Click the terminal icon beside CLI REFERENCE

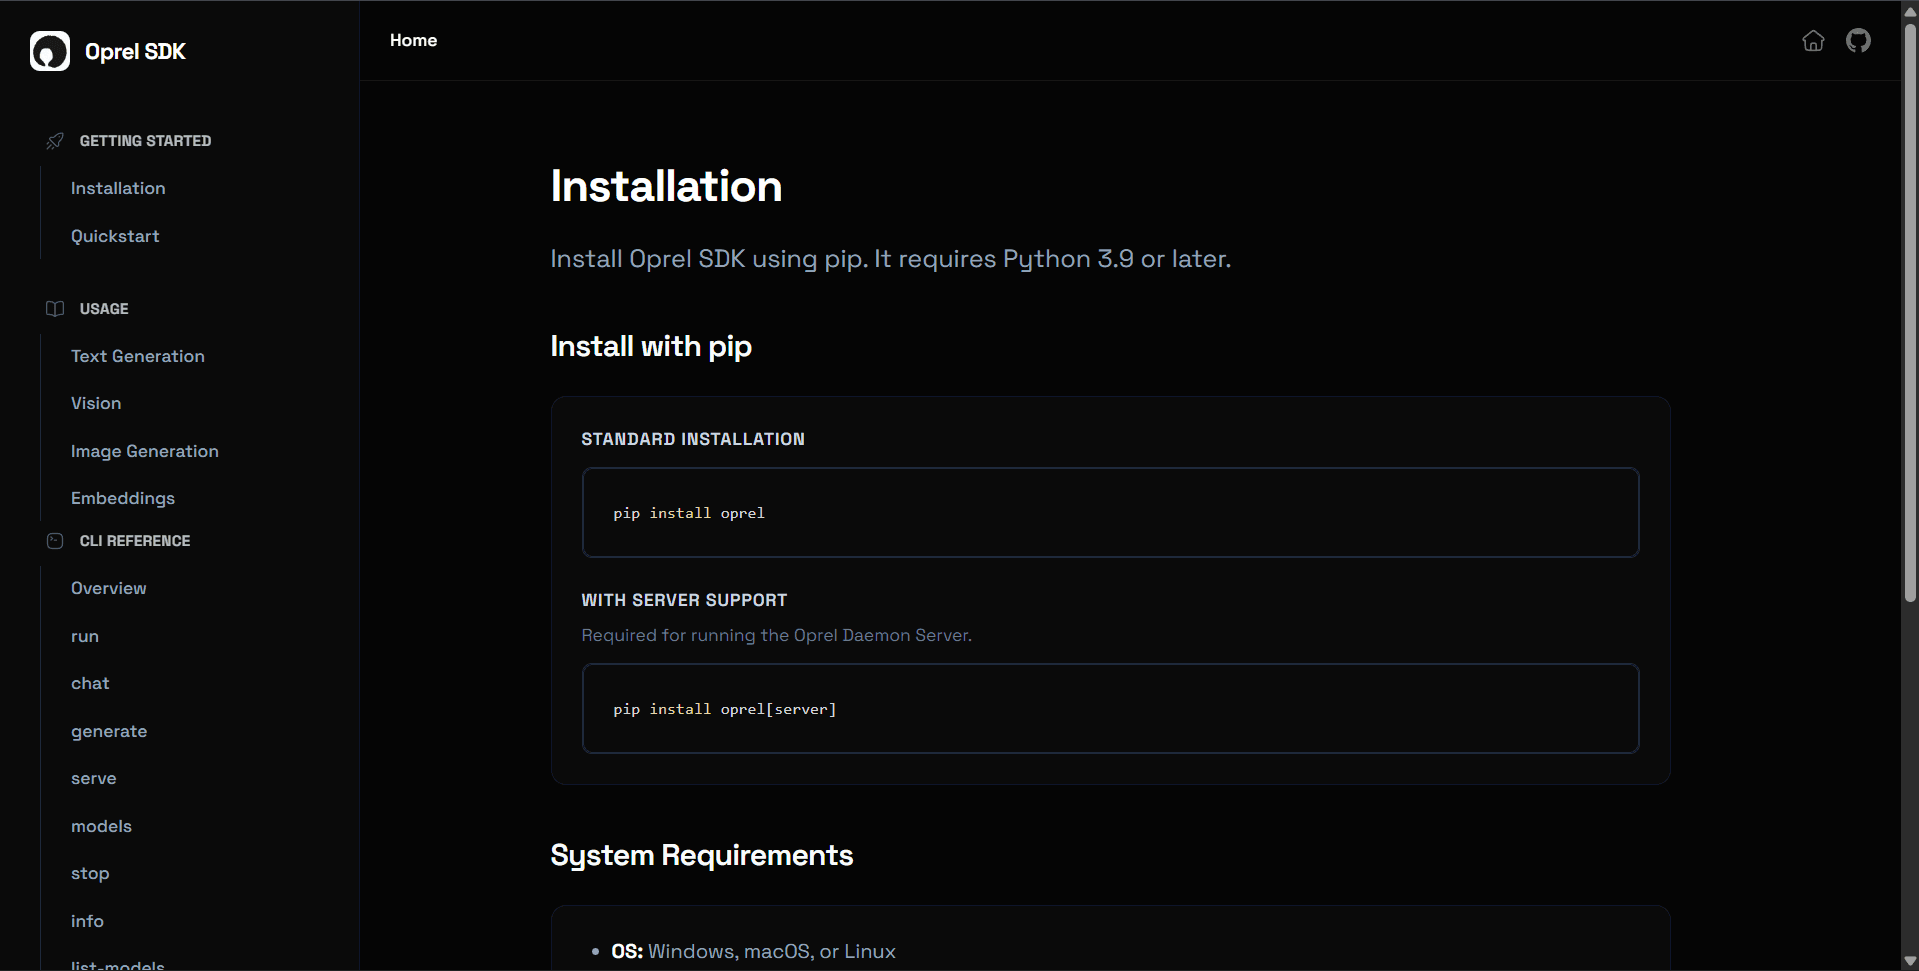[55, 540]
